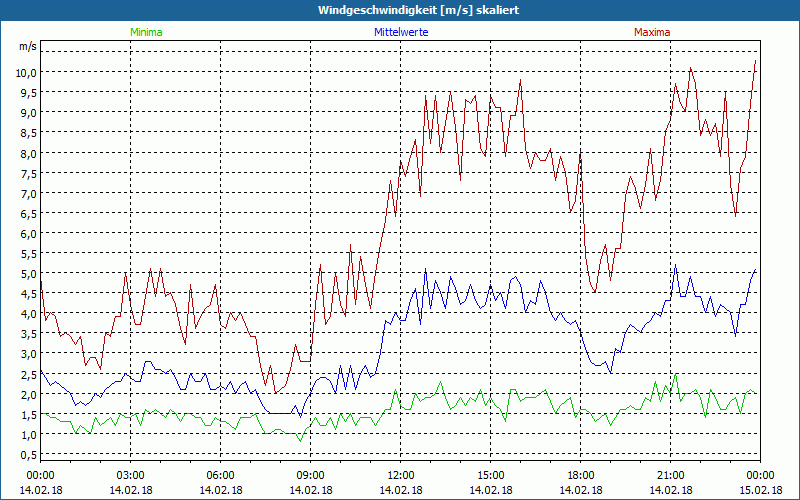Click the '1,5' y-axis value

point(28,414)
